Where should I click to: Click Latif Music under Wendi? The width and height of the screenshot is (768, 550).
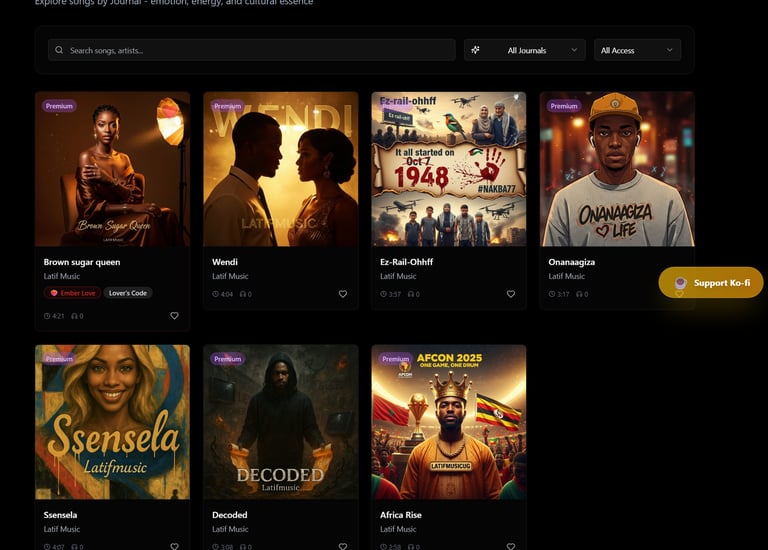230,276
